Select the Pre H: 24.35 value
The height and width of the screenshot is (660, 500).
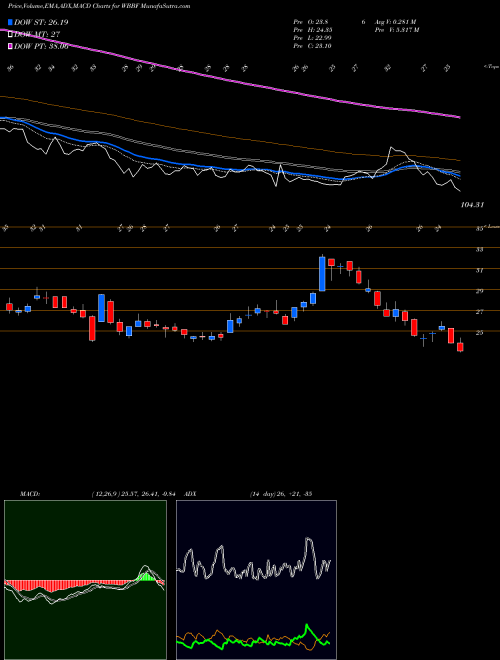coord(314,30)
